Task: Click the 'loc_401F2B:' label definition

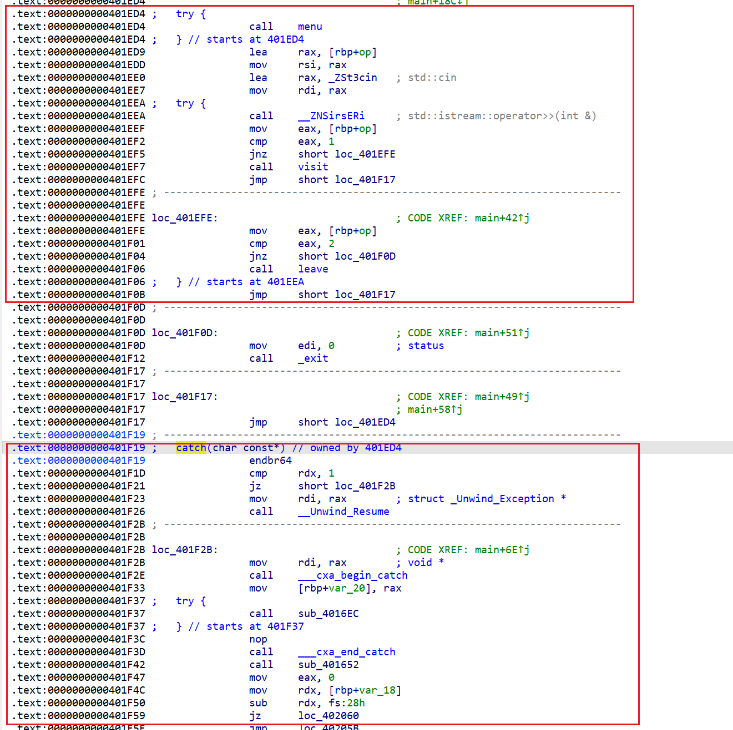Action: 185,550
